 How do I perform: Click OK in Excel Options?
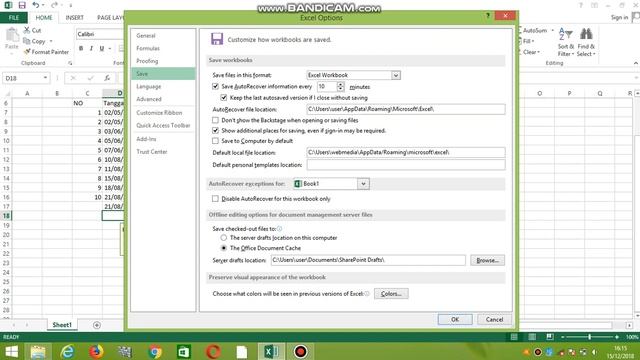(x=455, y=320)
